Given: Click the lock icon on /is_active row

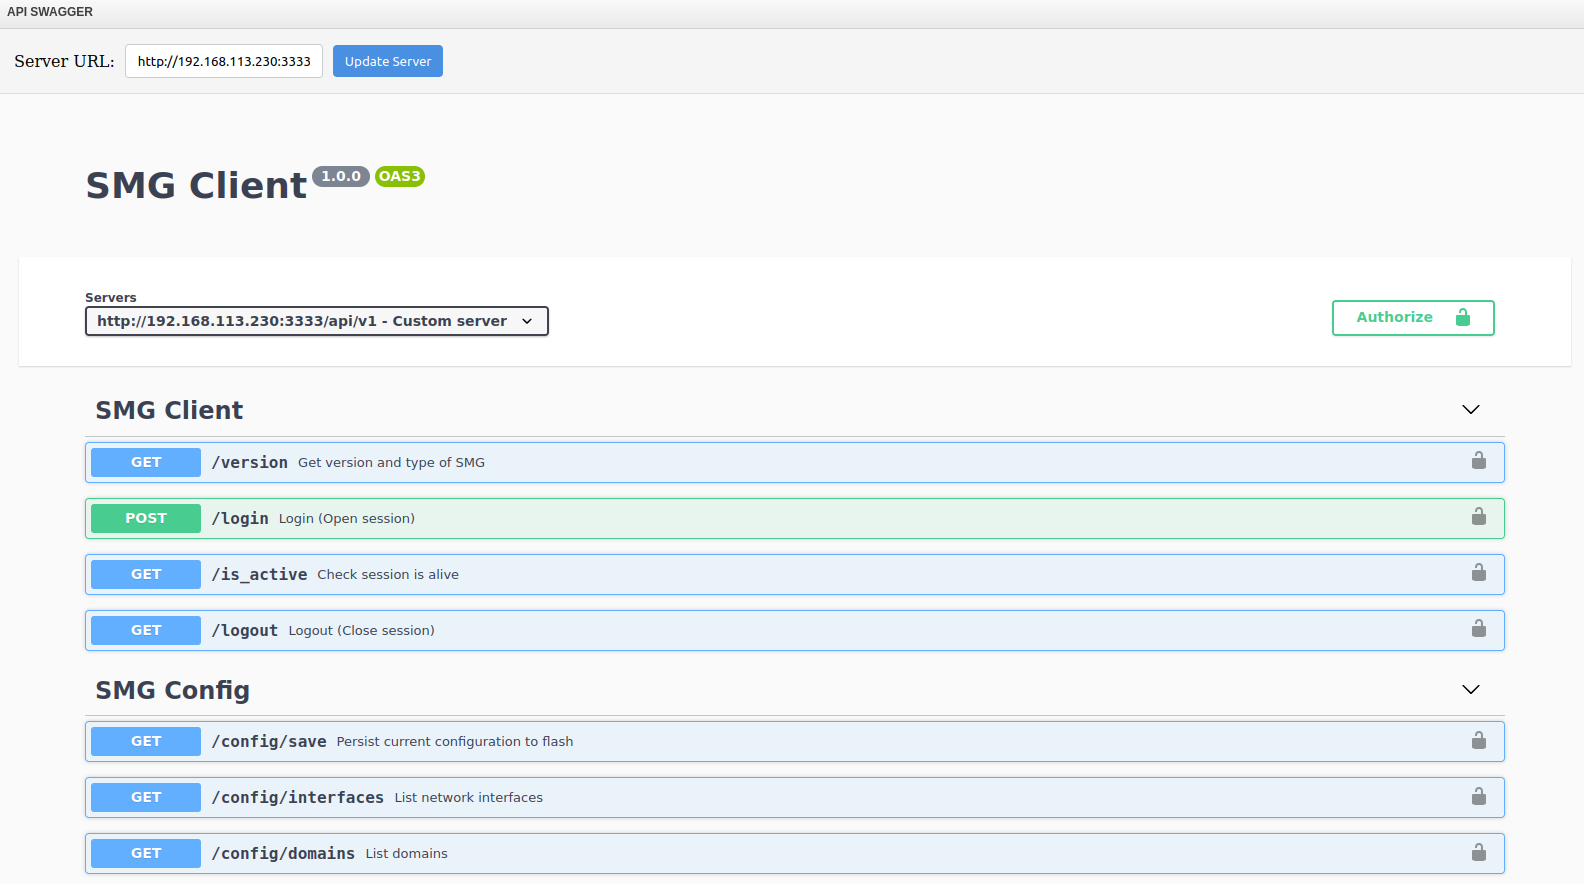Looking at the screenshot, I should [1478, 573].
